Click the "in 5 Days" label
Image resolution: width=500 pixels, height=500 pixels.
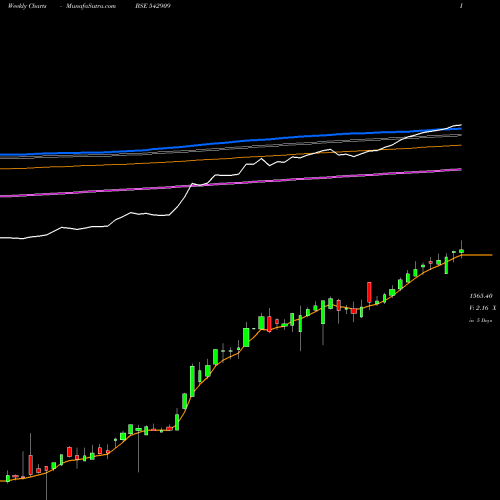click(480, 320)
